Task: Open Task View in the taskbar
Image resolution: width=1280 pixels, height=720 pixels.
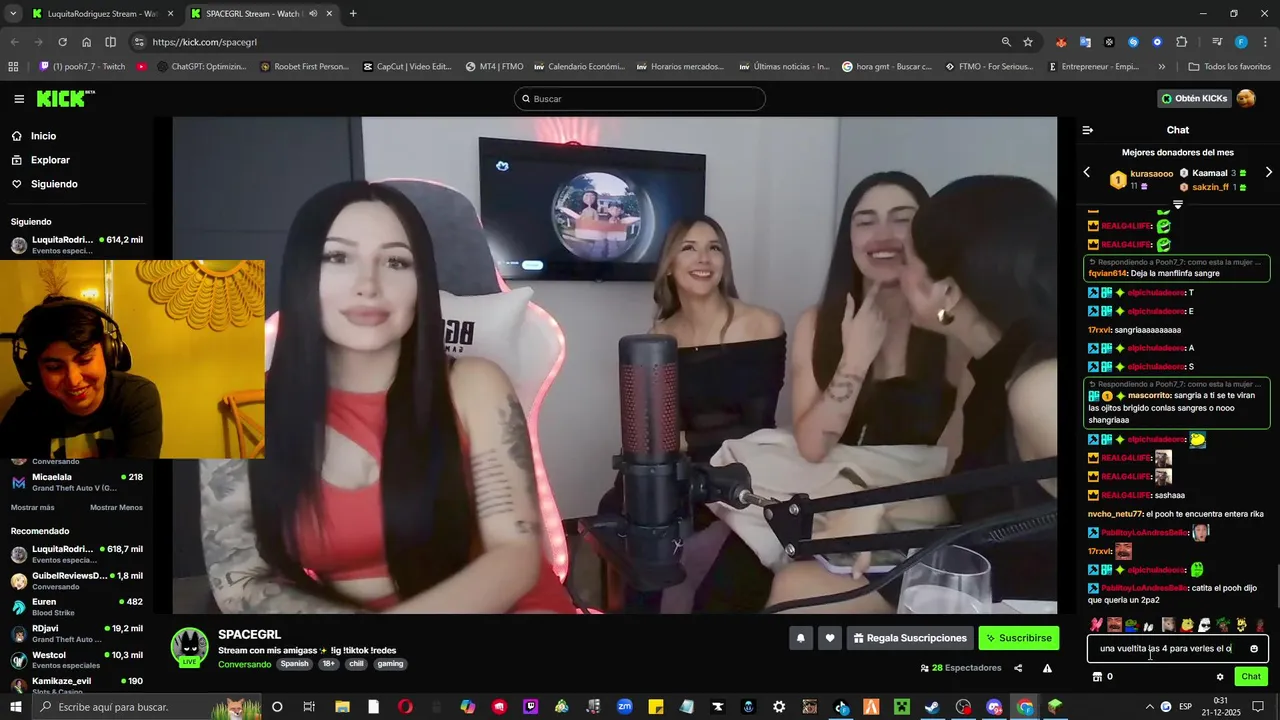Action: (309, 707)
